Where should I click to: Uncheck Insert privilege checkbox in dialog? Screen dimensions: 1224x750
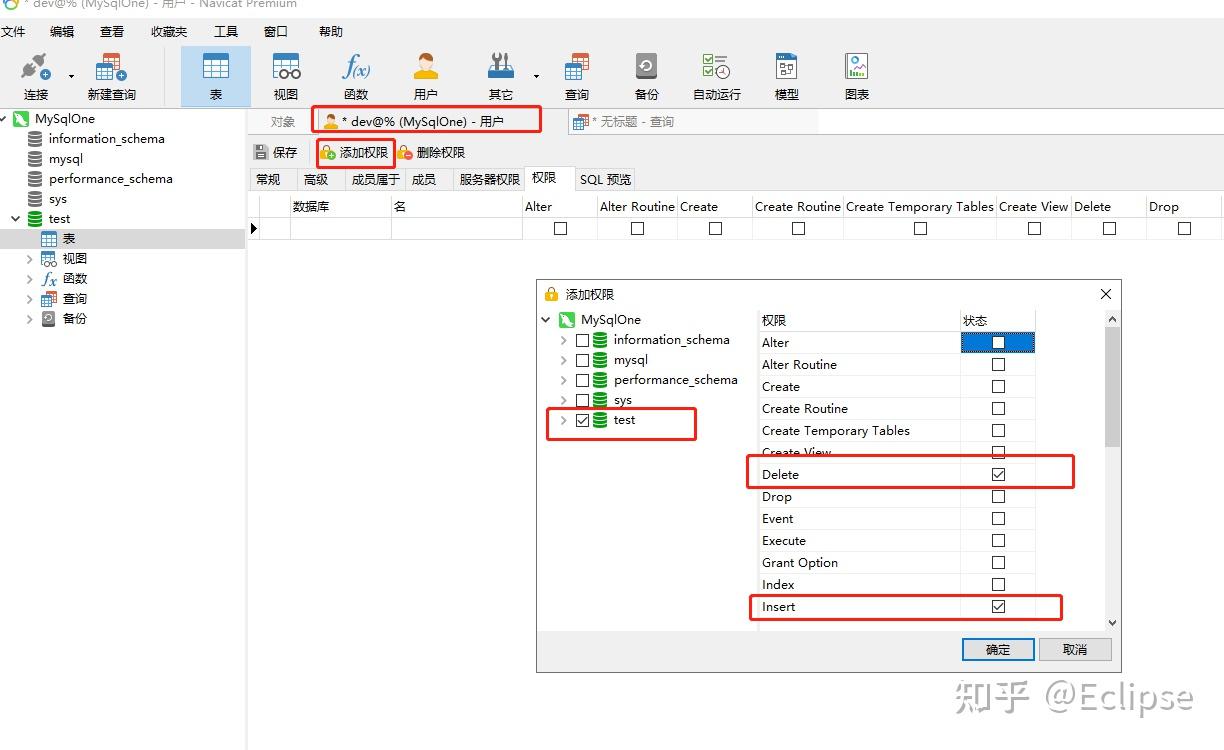[x=998, y=607]
